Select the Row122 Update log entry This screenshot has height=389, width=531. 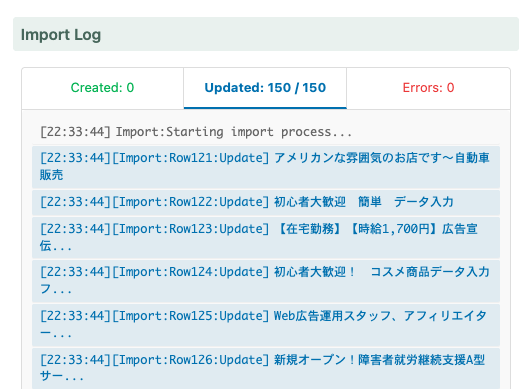pos(266,202)
